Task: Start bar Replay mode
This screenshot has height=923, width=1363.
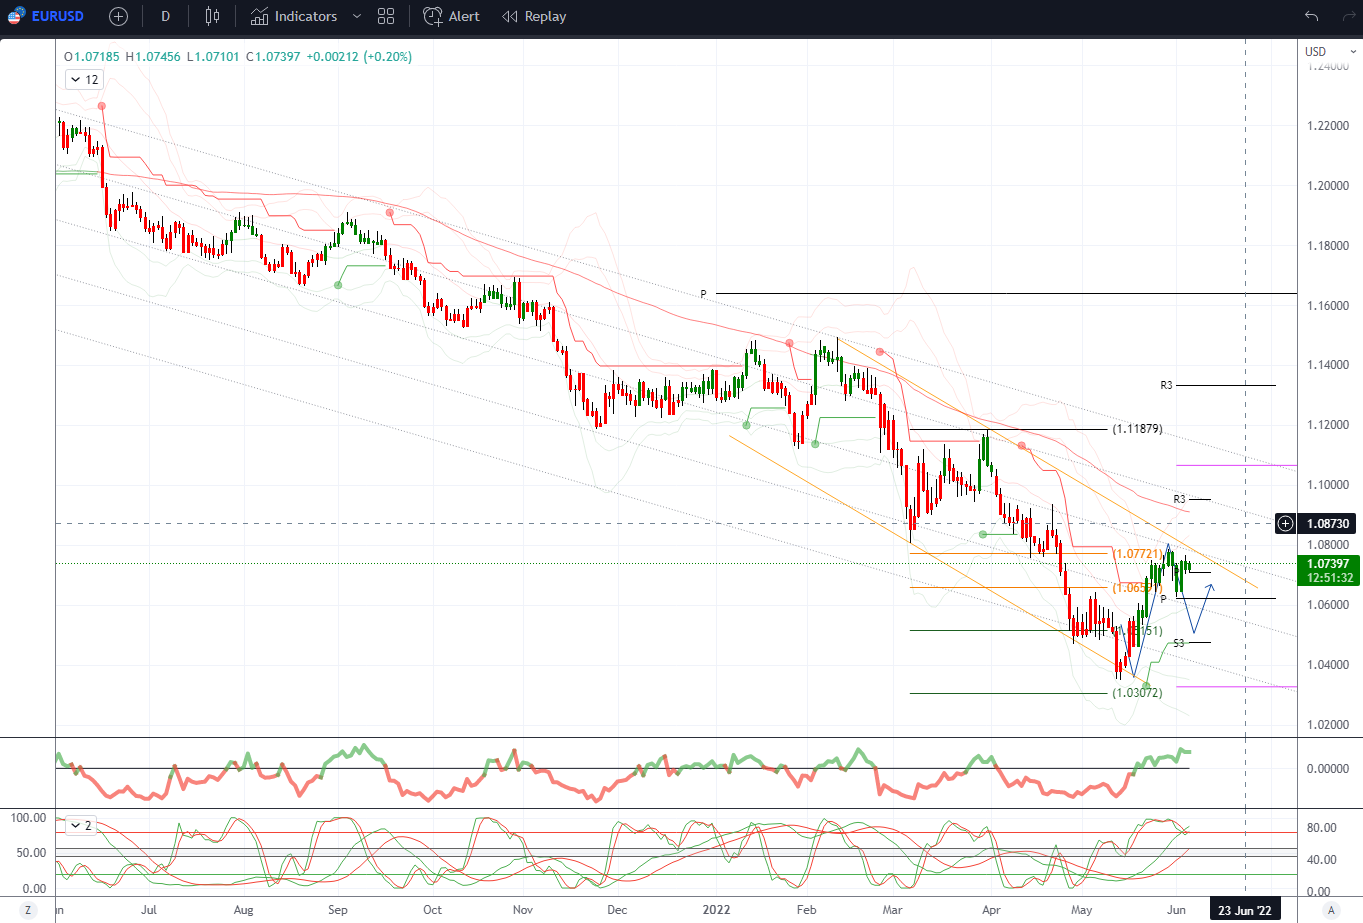Action: (534, 16)
